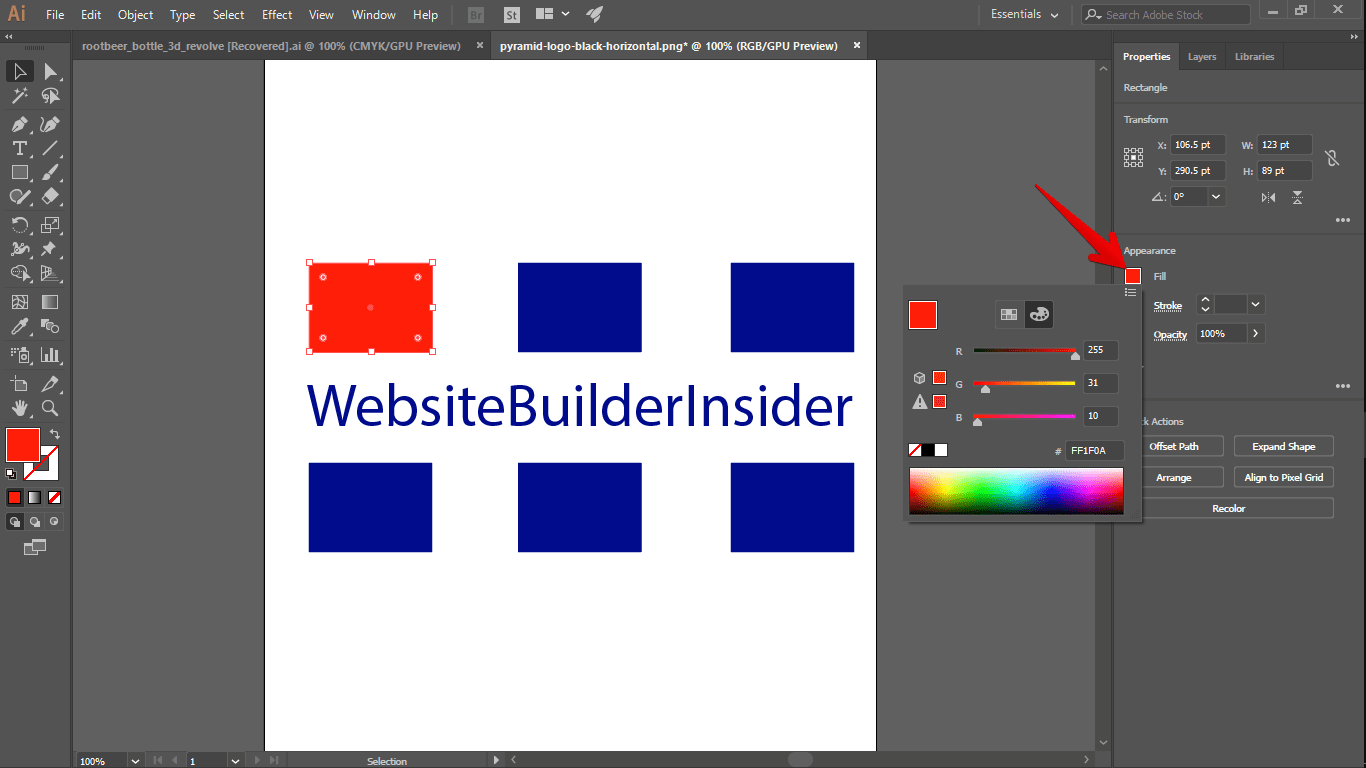This screenshot has height=768, width=1366.
Task: Select the Hand tool
Action: point(19,408)
